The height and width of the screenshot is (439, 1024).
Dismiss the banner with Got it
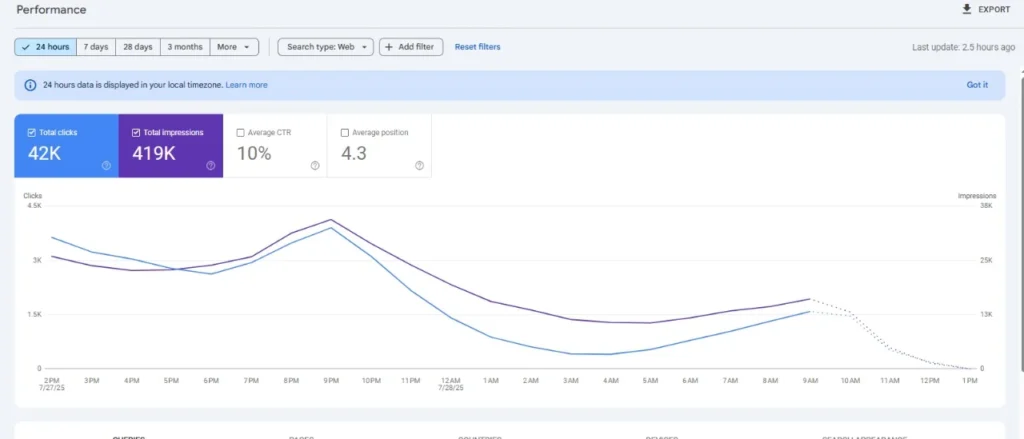pos(976,85)
